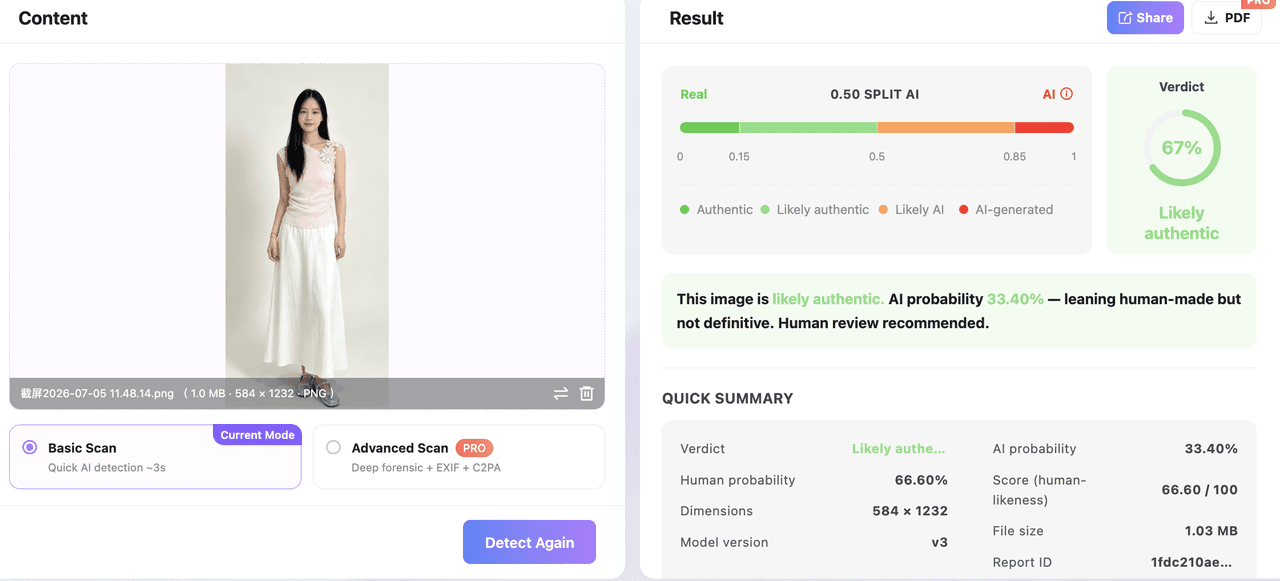Click the Share button

pyautogui.click(x=1145, y=18)
